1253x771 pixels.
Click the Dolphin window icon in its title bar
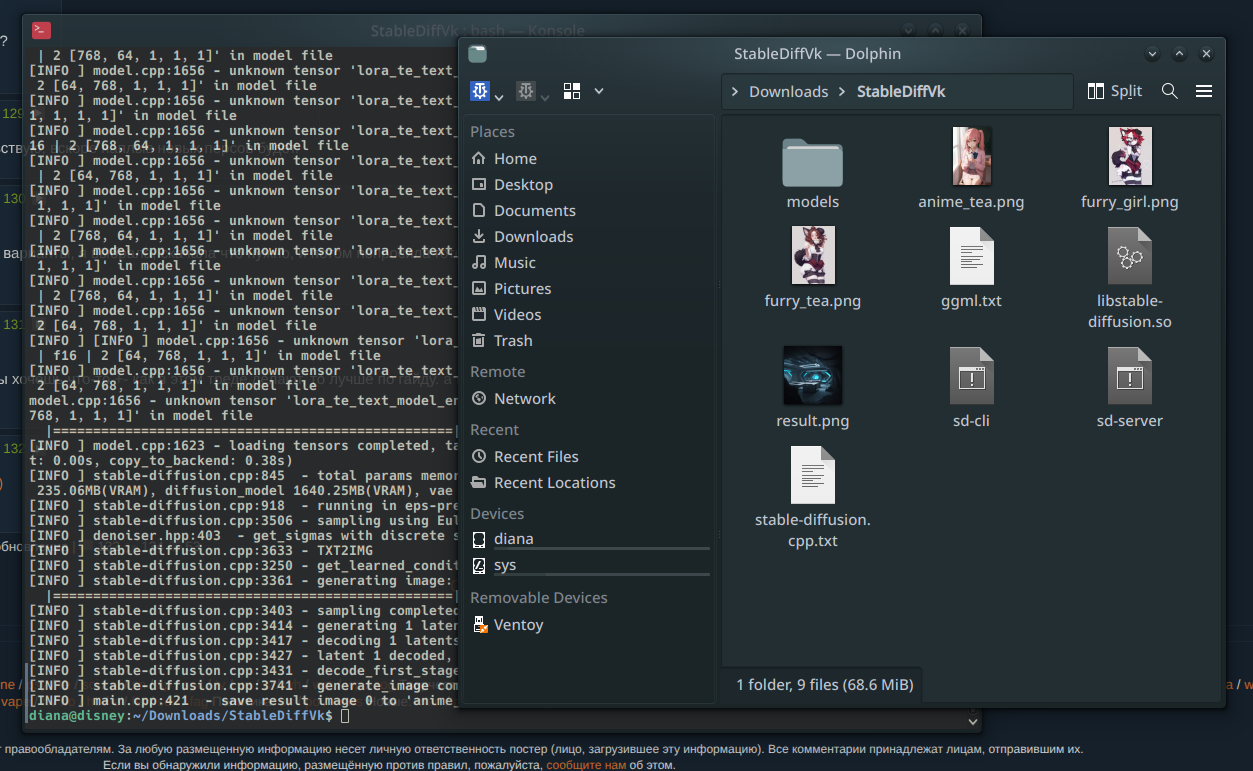[x=477, y=54]
